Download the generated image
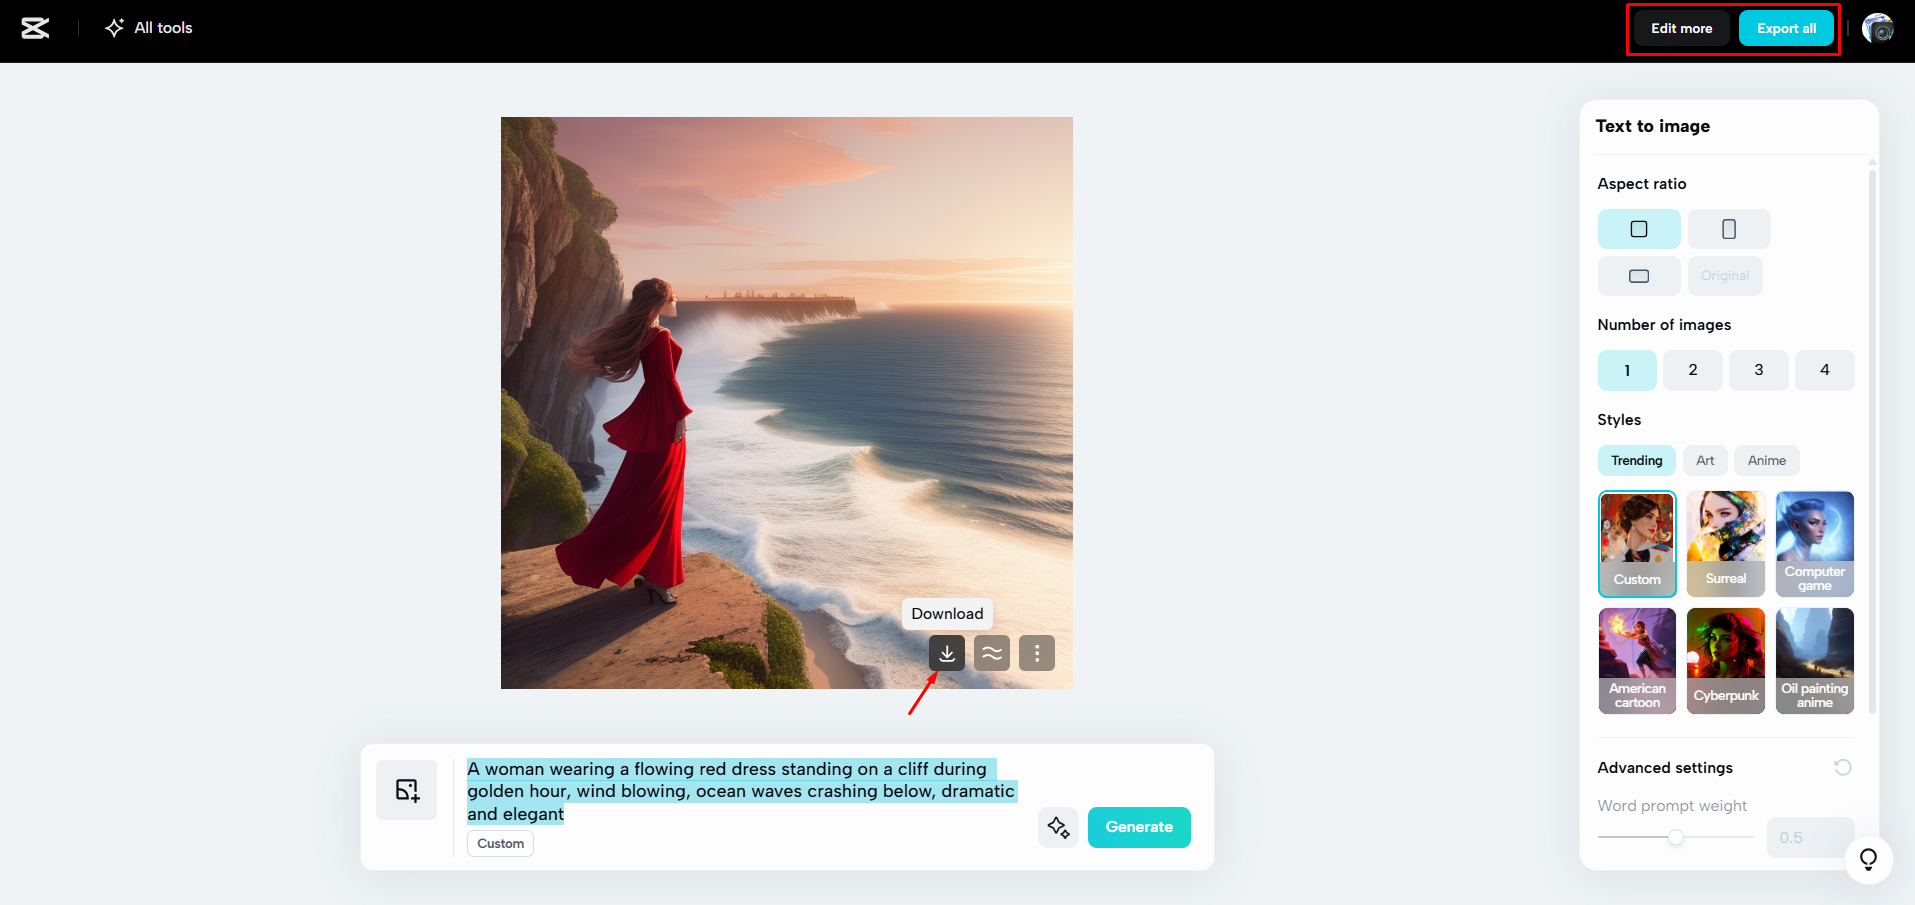1915x905 pixels. 946,652
